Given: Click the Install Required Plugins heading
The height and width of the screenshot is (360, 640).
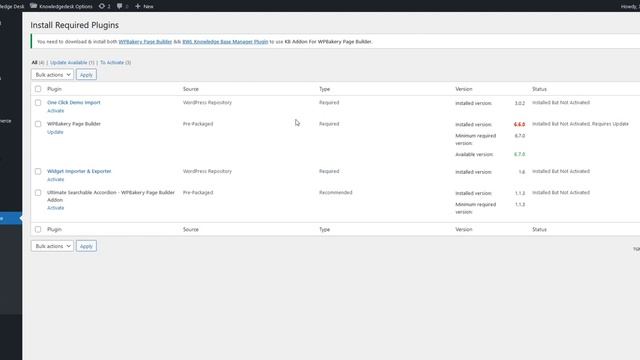Looking at the screenshot, I should 74,25.
